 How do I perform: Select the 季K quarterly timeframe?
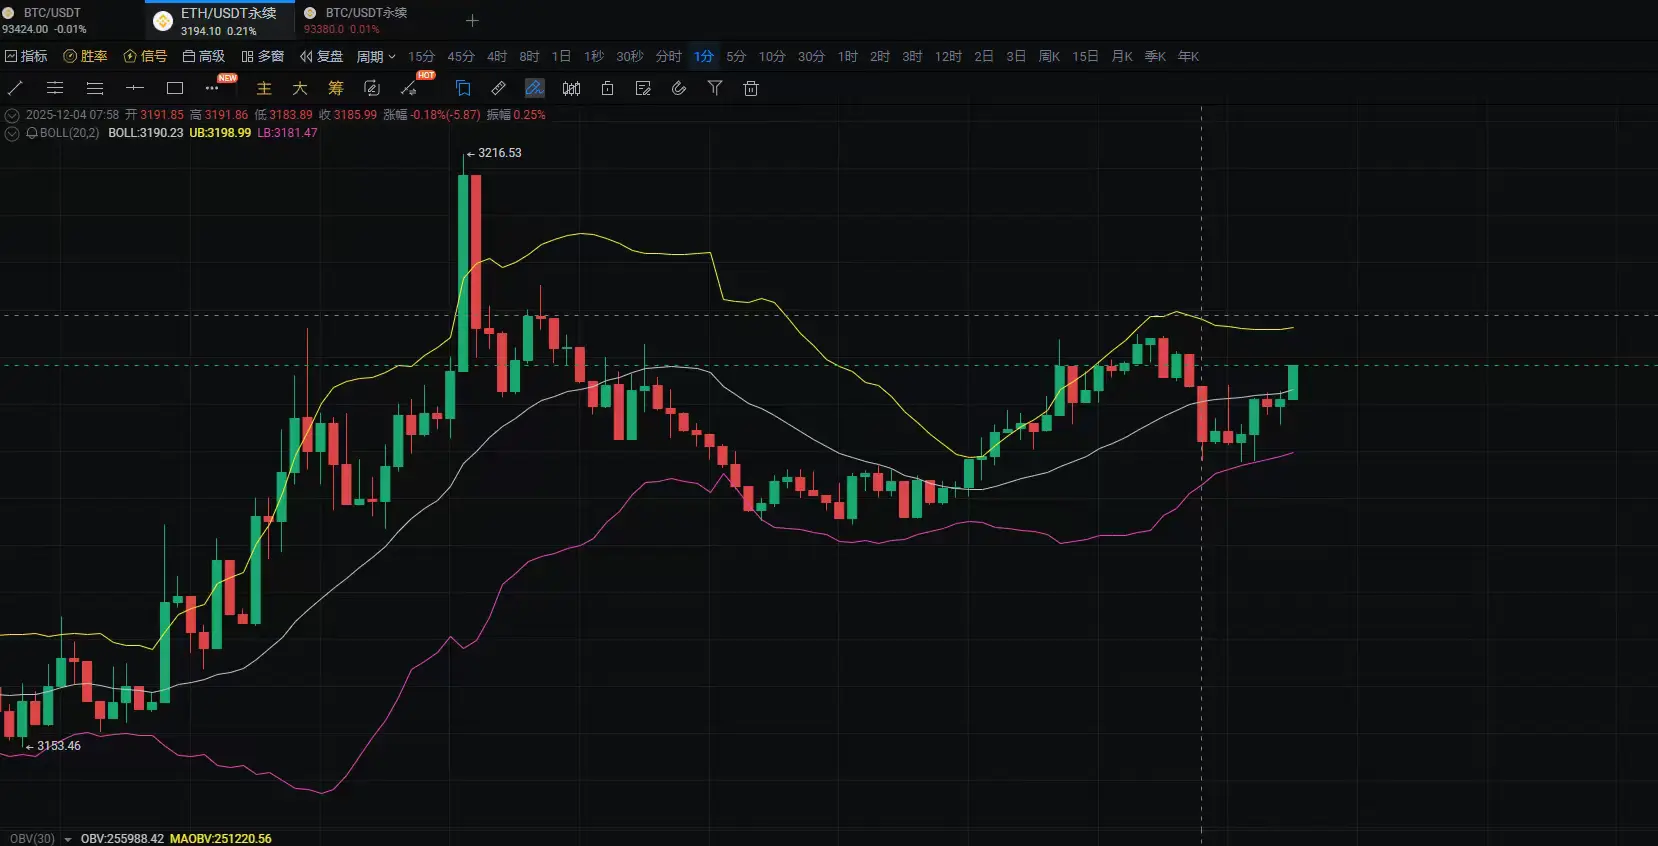click(x=1155, y=57)
